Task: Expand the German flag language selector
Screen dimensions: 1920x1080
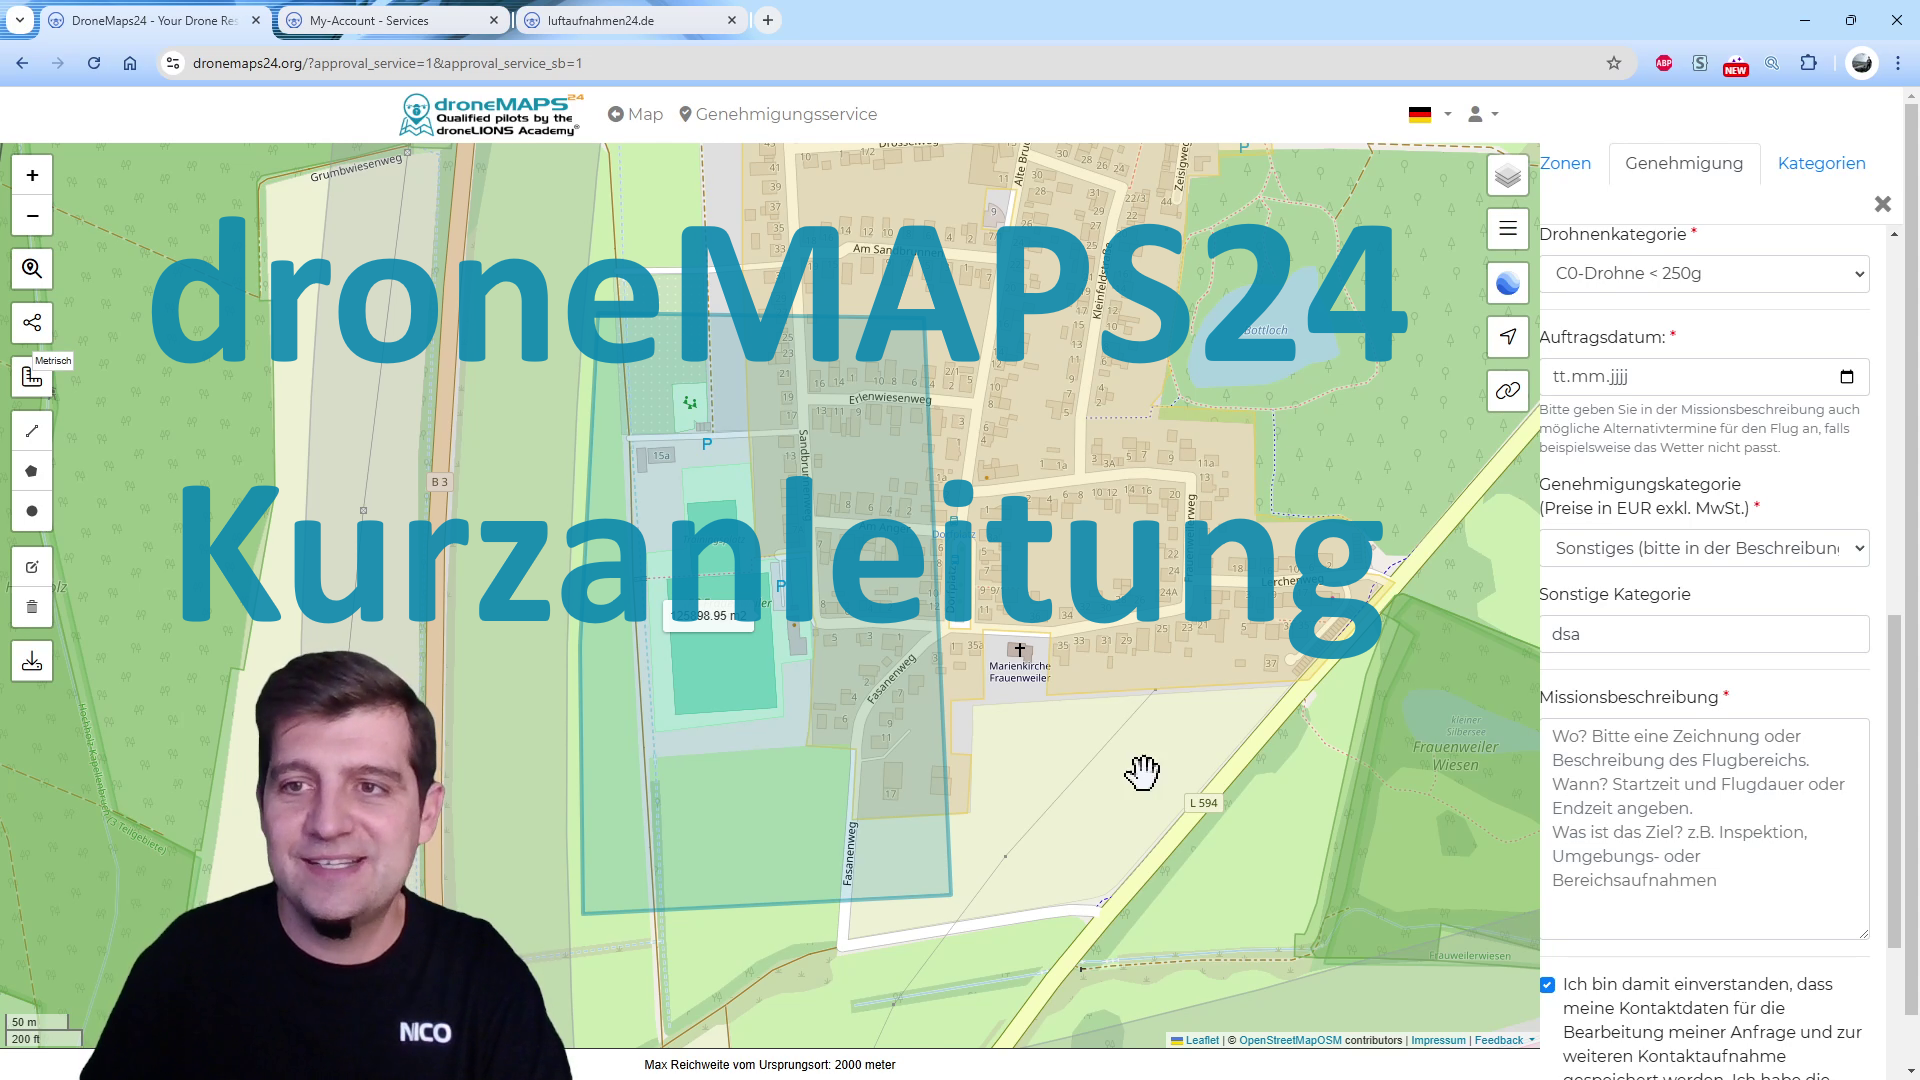Action: pyautogui.click(x=1430, y=114)
